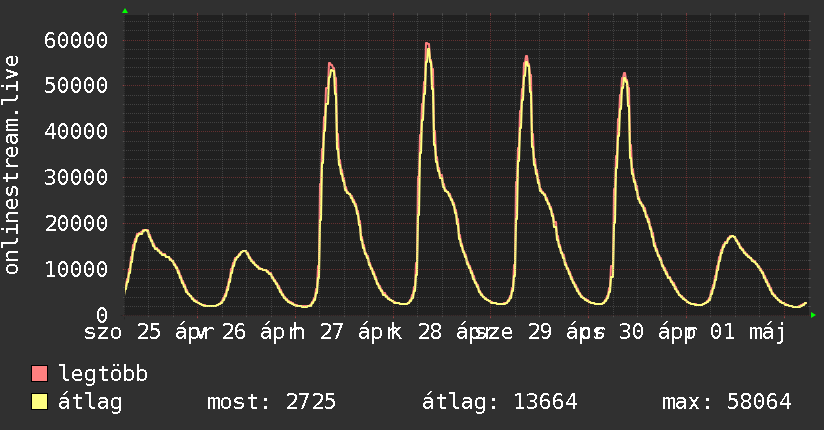Click the 40000 y-axis label
The height and width of the screenshot is (430, 824).
pos(76,131)
